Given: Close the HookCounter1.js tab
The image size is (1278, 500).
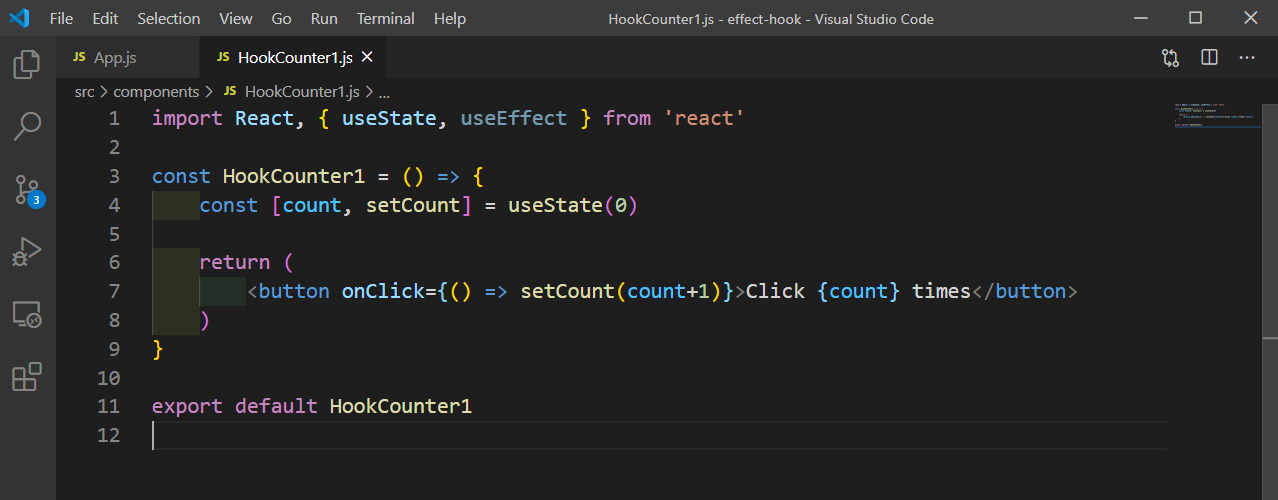Looking at the screenshot, I should point(367,58).
